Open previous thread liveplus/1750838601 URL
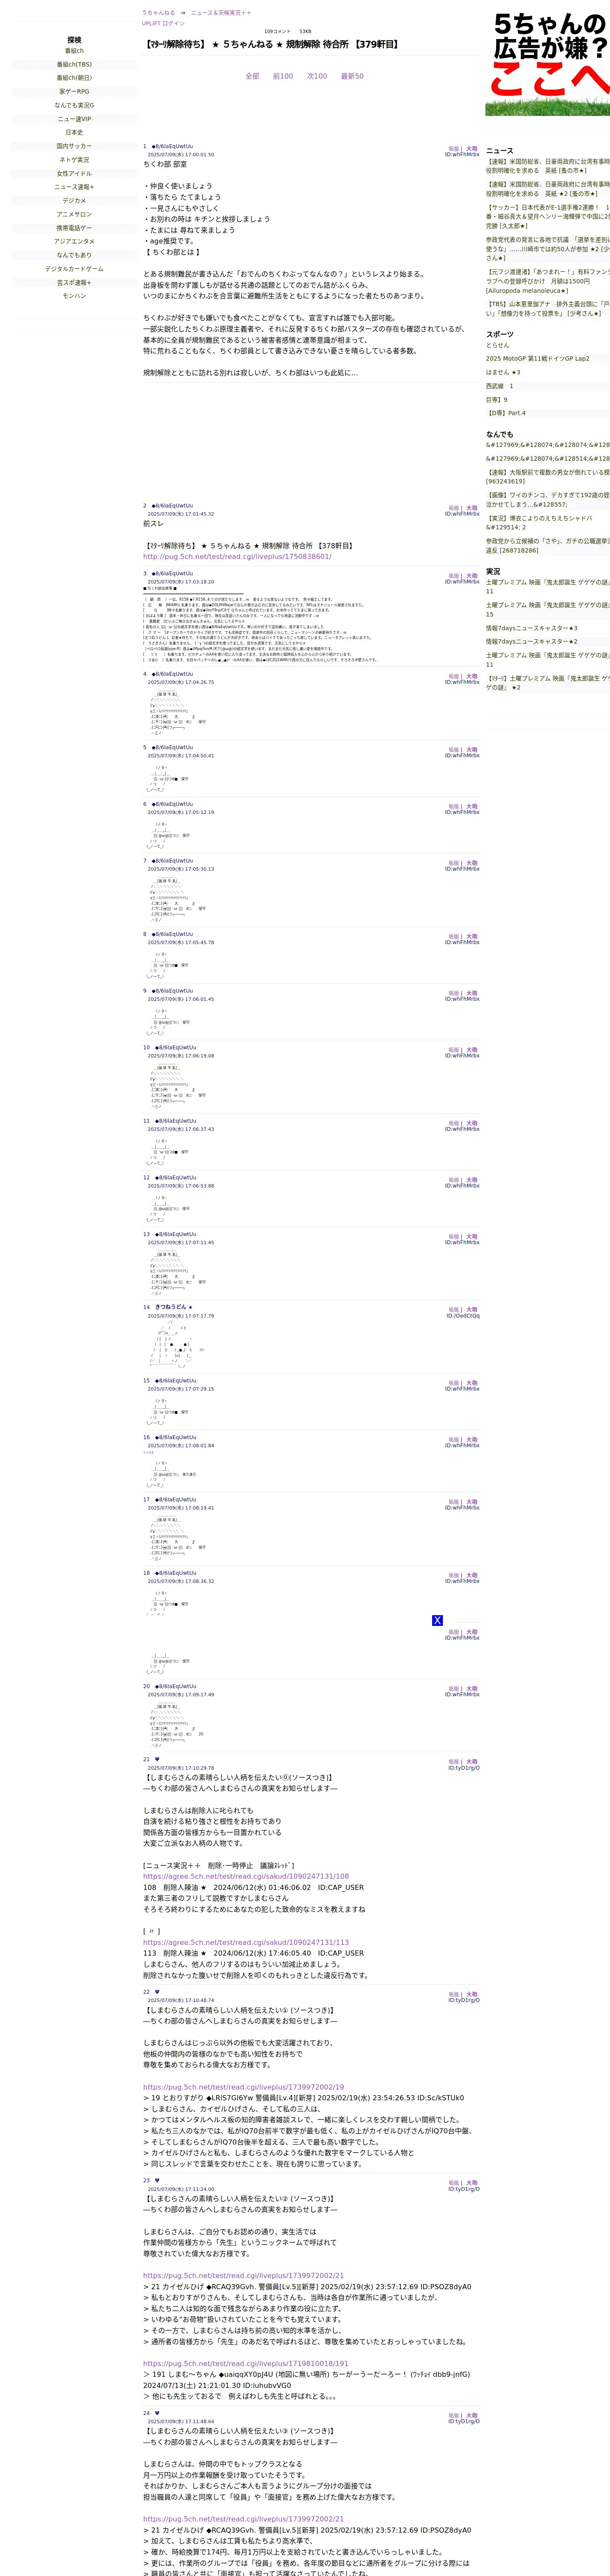Viewport: 610px width, 2576px height. tap(237, 557)
